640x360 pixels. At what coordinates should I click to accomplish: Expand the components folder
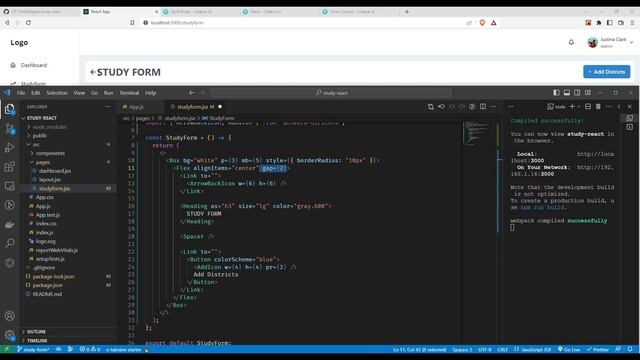(50, 153)
